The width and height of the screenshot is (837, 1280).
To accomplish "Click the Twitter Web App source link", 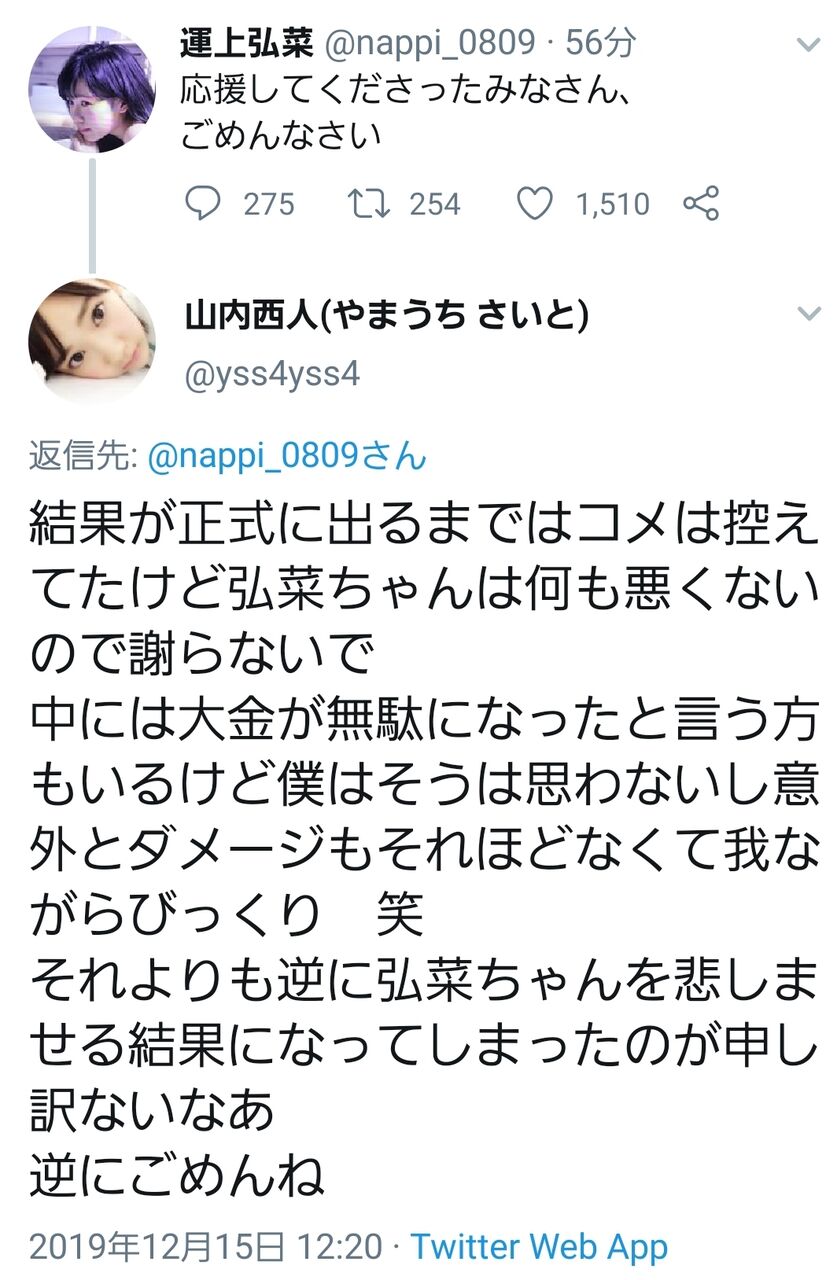I will pyautogui.click(x=539, y=1247).
